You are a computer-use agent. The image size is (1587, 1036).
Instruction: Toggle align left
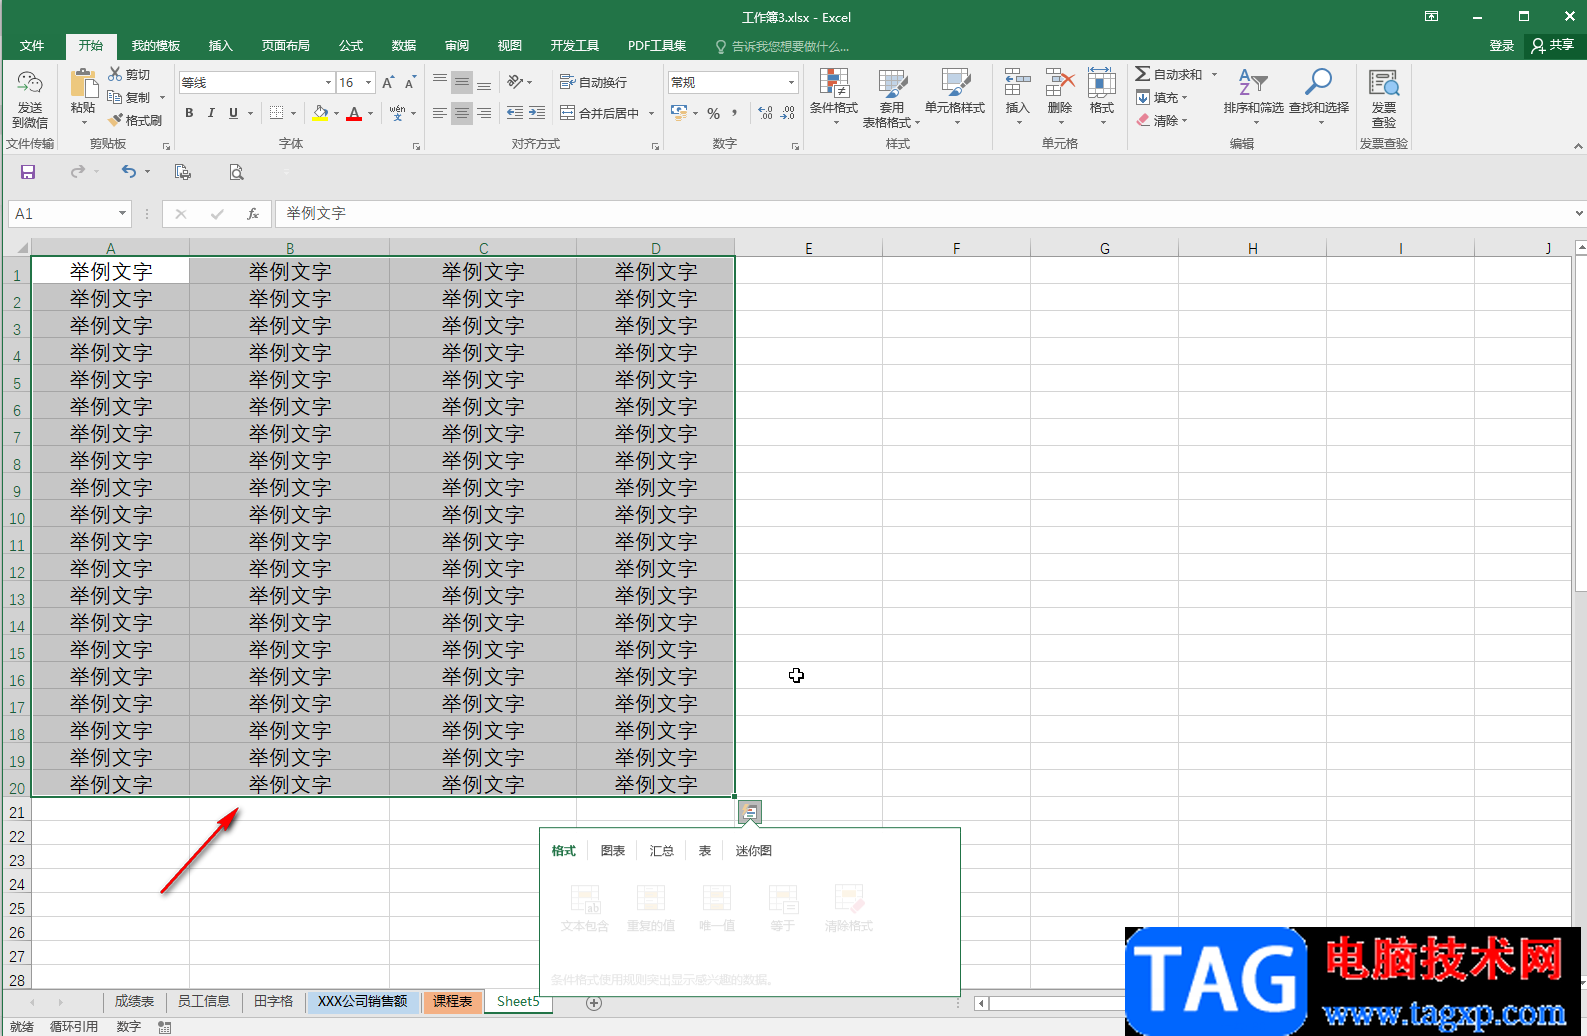(x=439, y=113)
